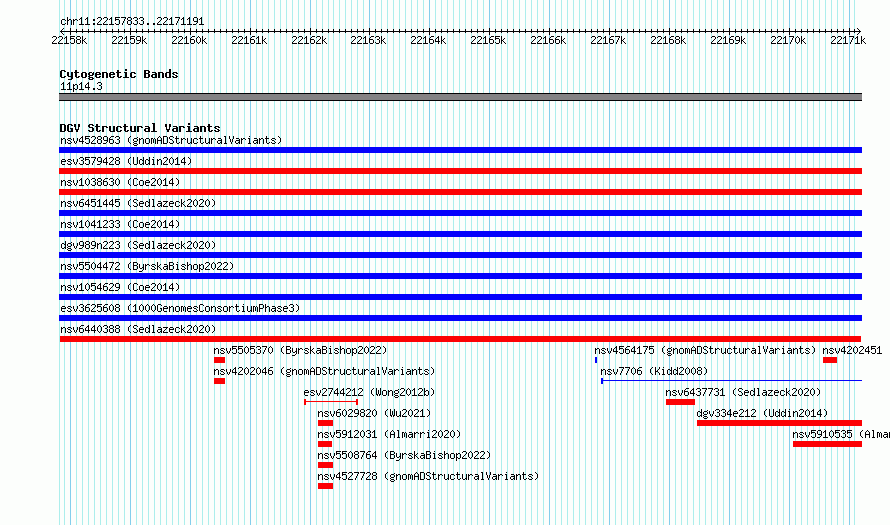Click the Cytogenetic Bands track title
This screenshot has height=525, width=890.
(x=119, y=74)
